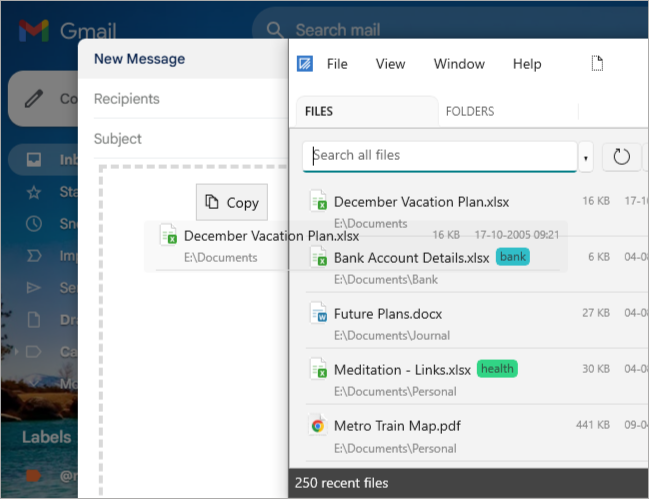Click the 27 KB size value
The width and height of the screenshot is (649, 499).
pyautogui.click(x=596, y=313)
